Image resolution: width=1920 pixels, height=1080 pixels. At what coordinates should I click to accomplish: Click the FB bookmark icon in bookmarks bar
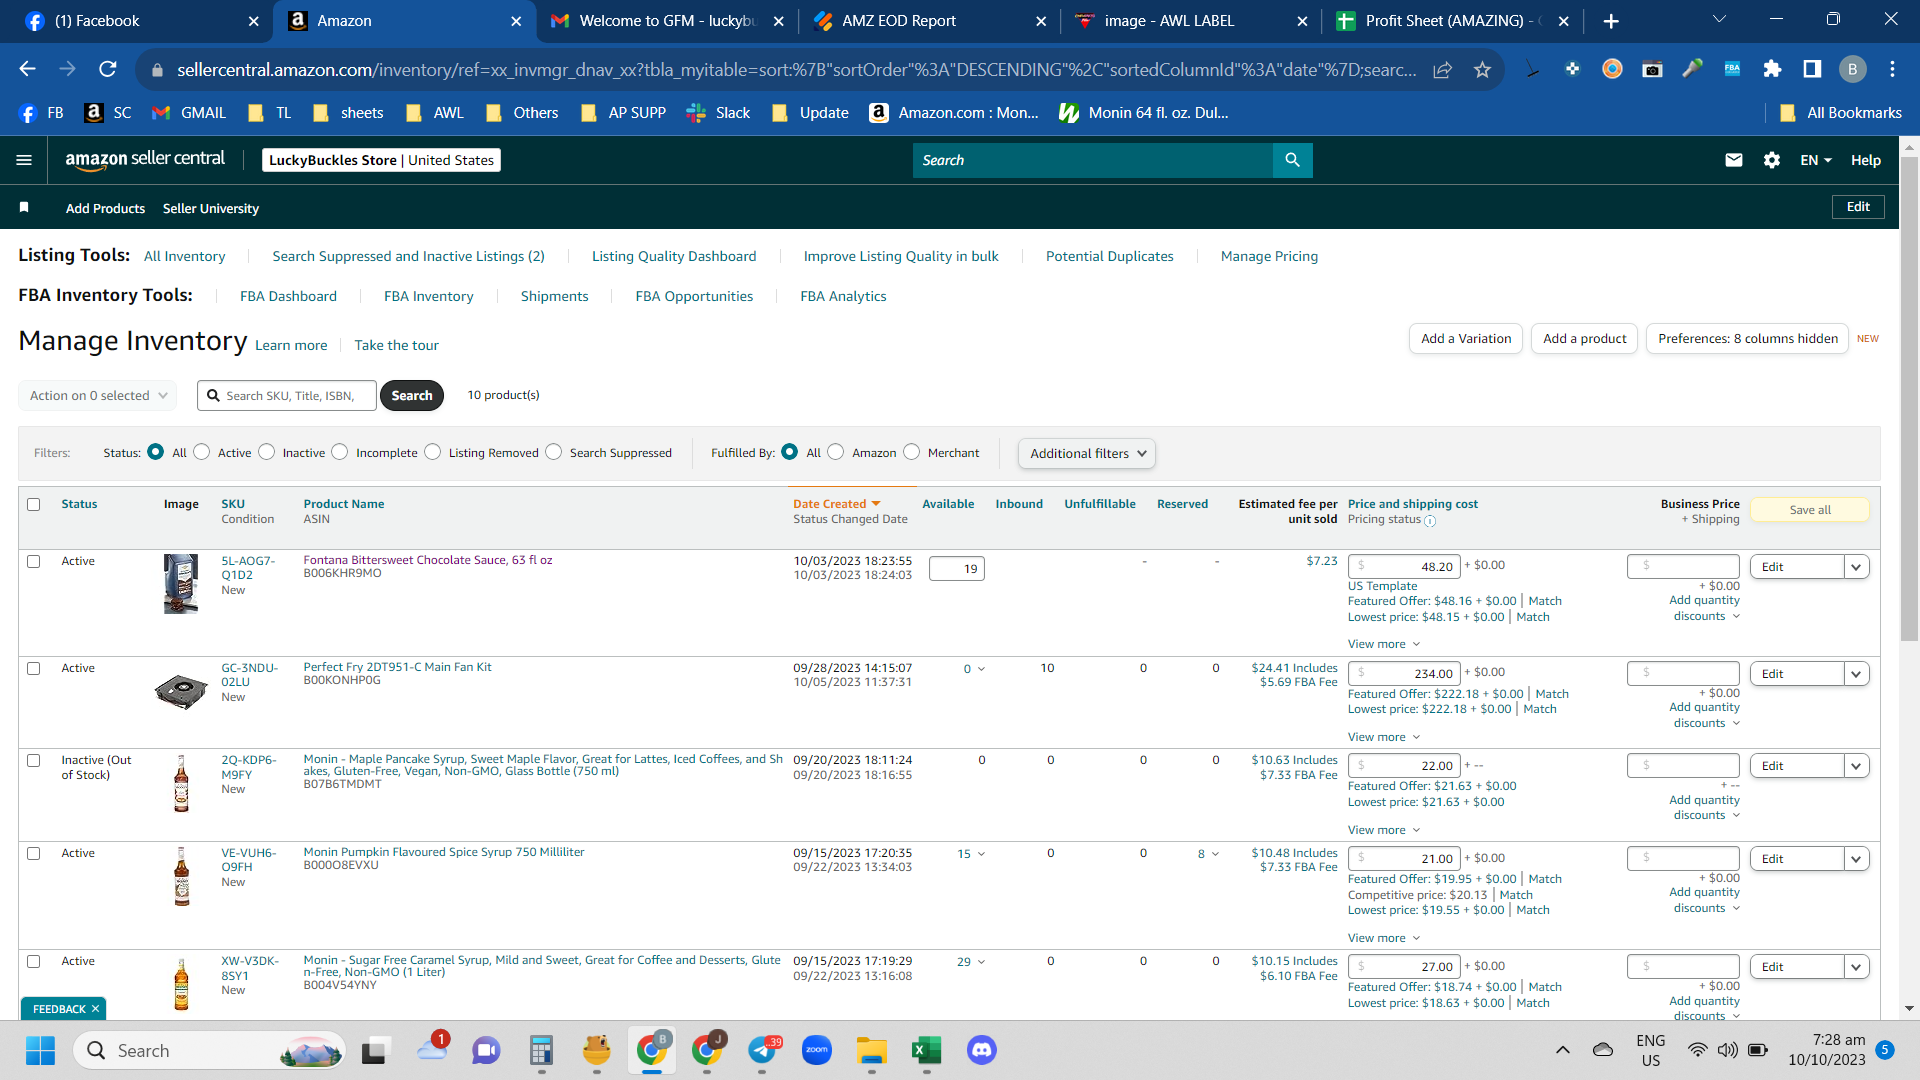pos(28,113)
